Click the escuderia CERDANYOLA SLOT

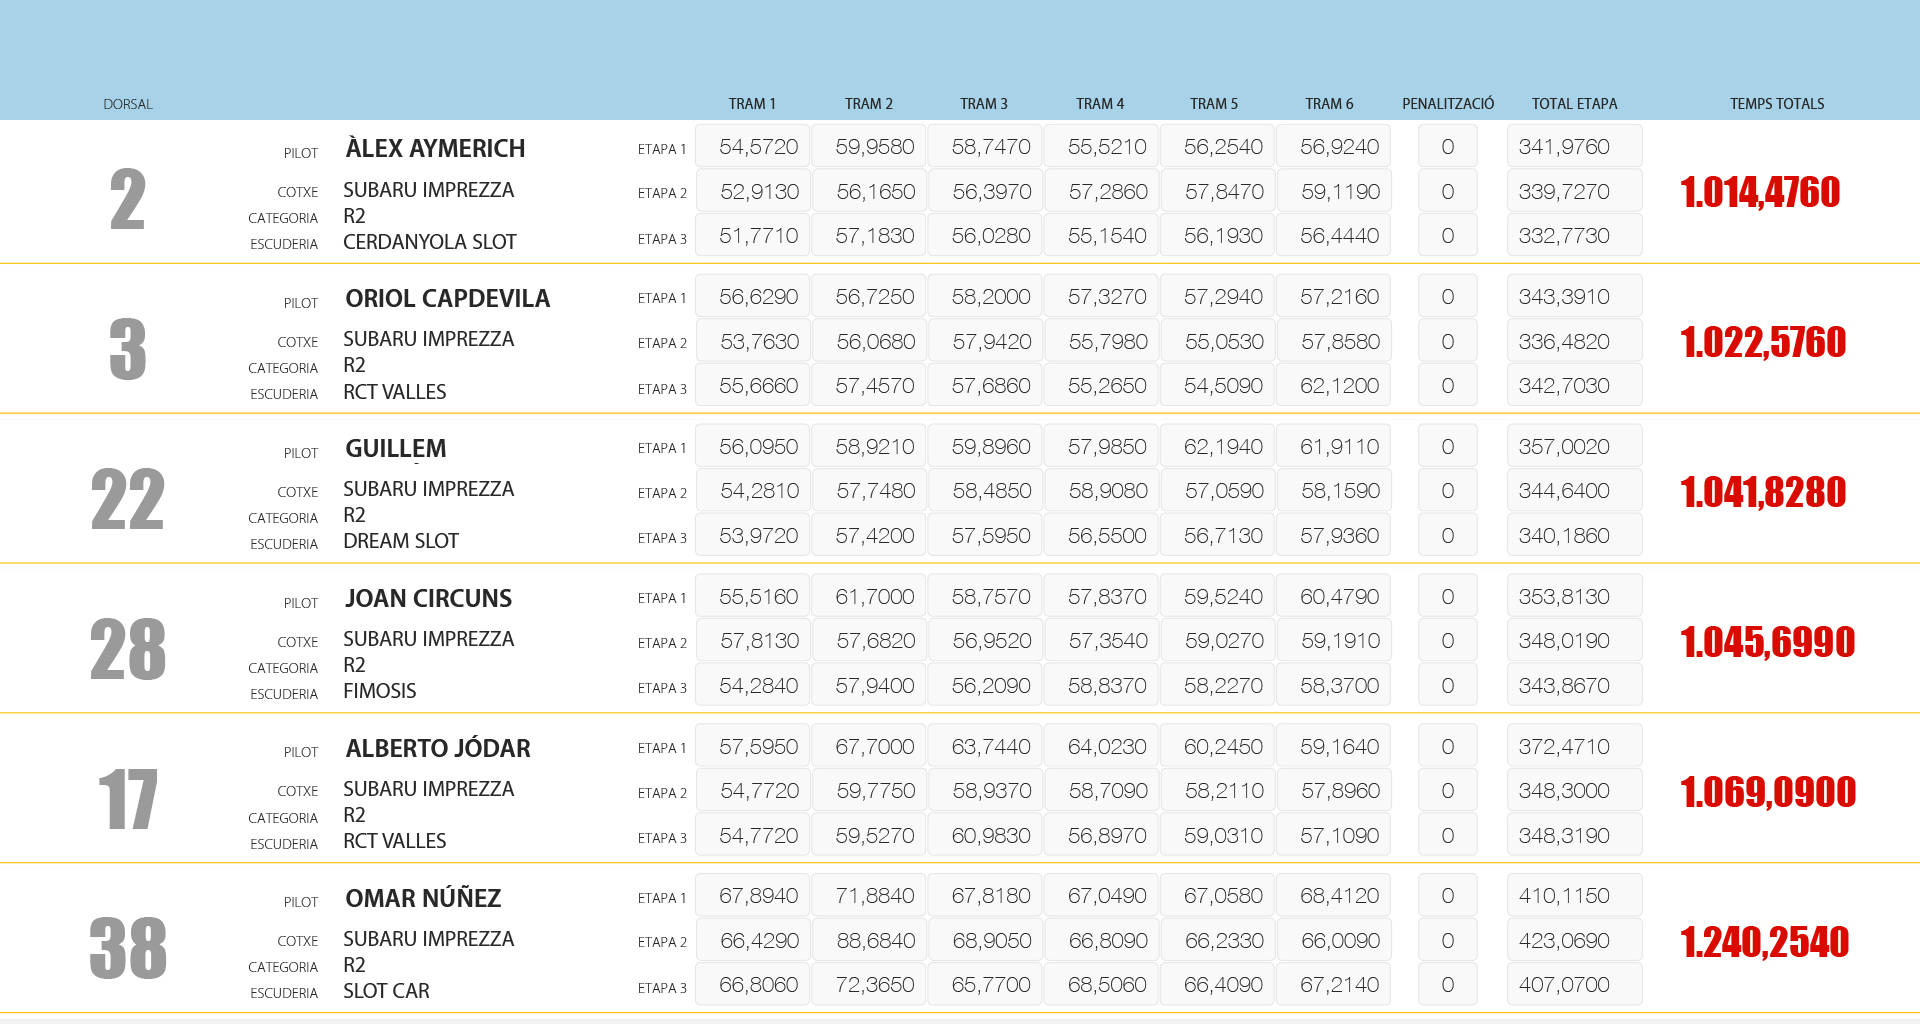pyautogui.click(x=429, y=242)
